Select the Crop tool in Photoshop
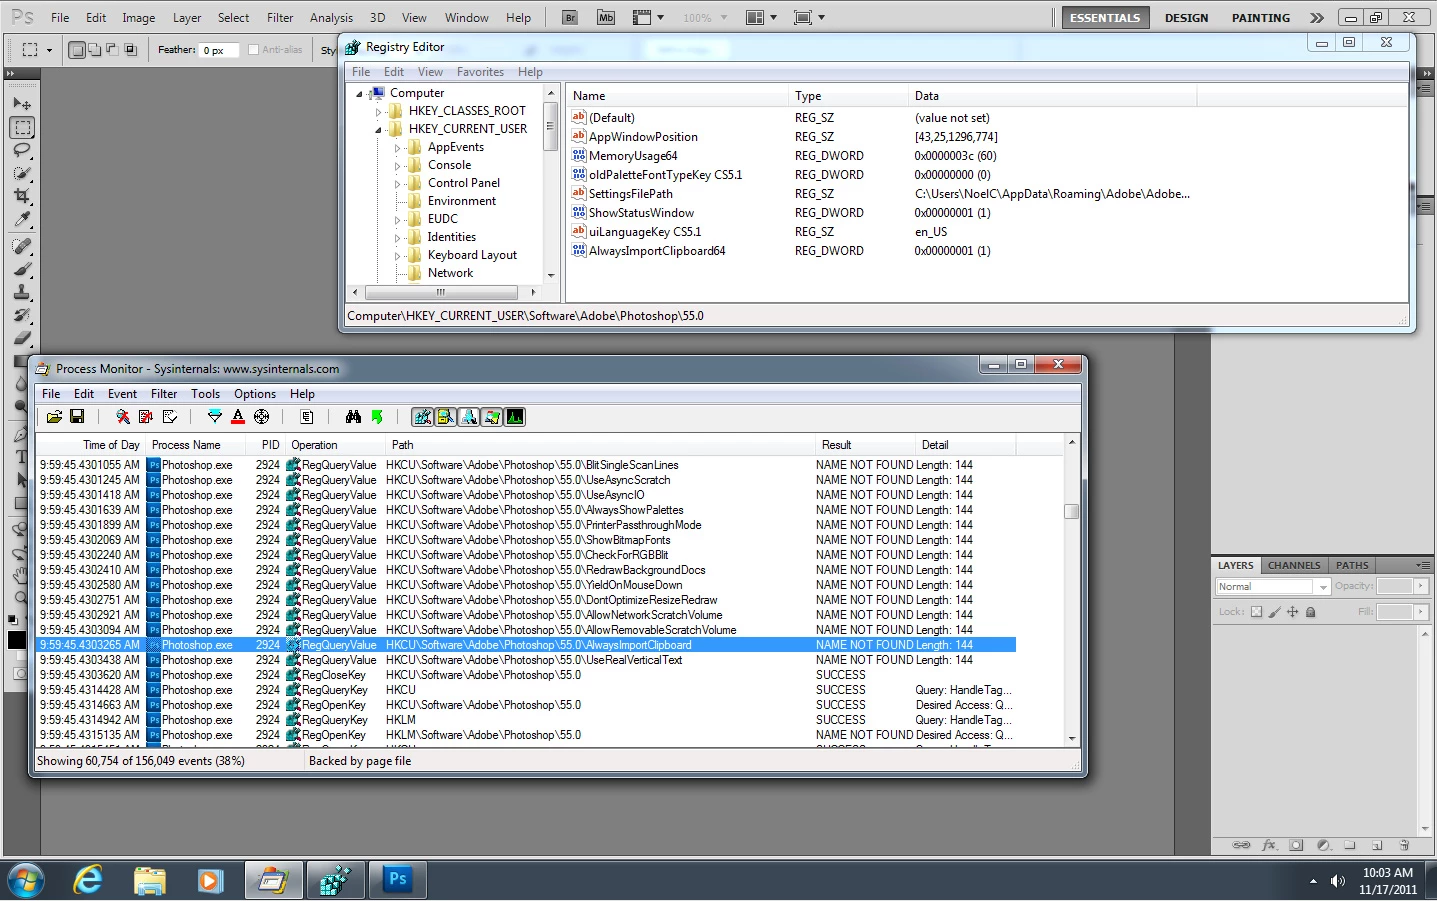1437x901 pixels. [22, 196]
